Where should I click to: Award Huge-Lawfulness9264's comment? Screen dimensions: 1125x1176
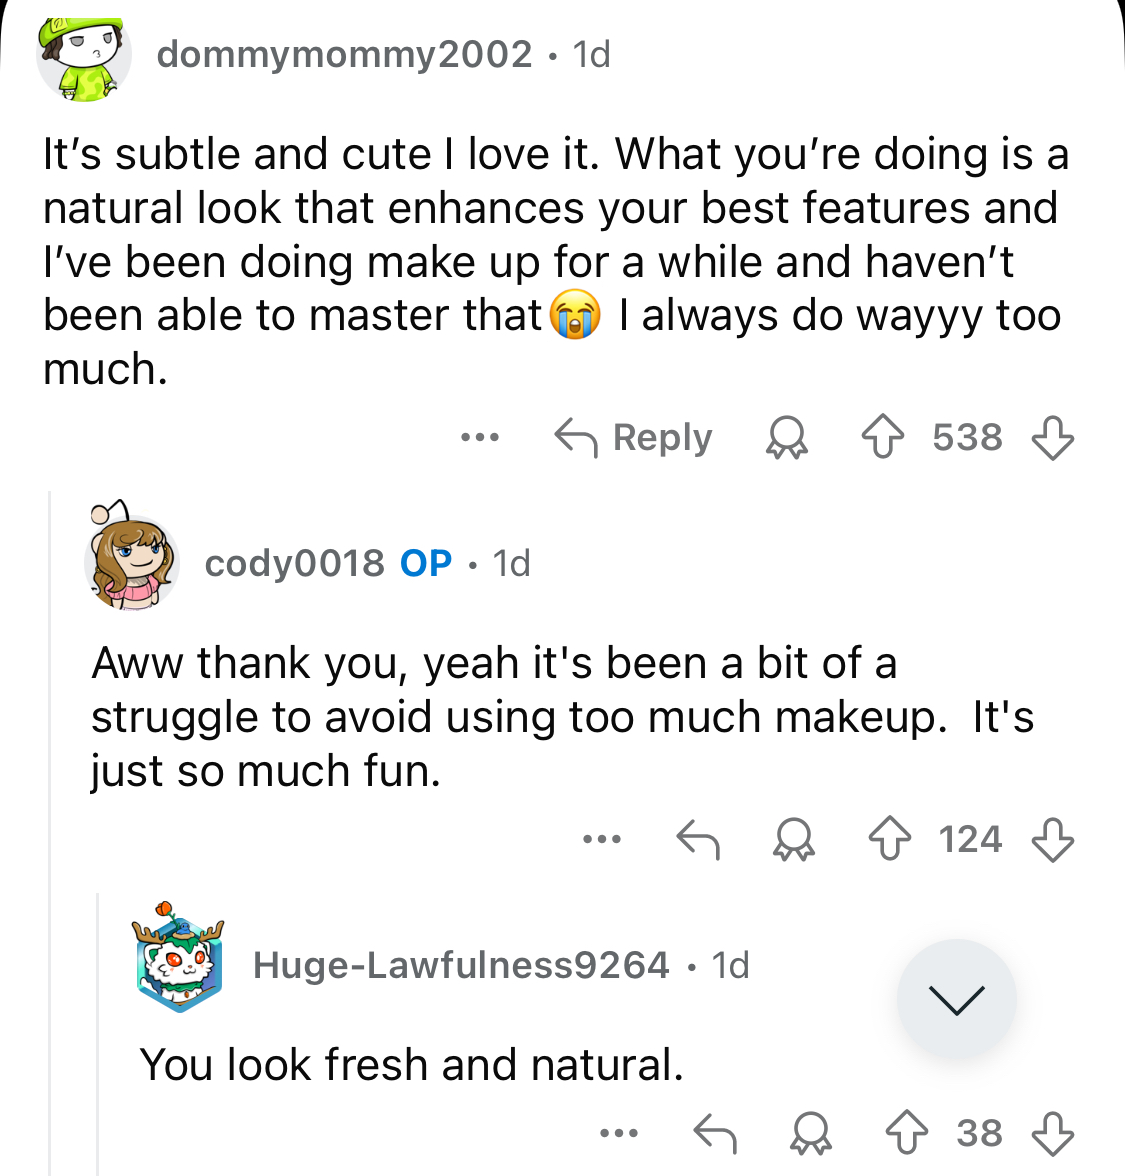pyautogui.click(x=811, y=1134)
